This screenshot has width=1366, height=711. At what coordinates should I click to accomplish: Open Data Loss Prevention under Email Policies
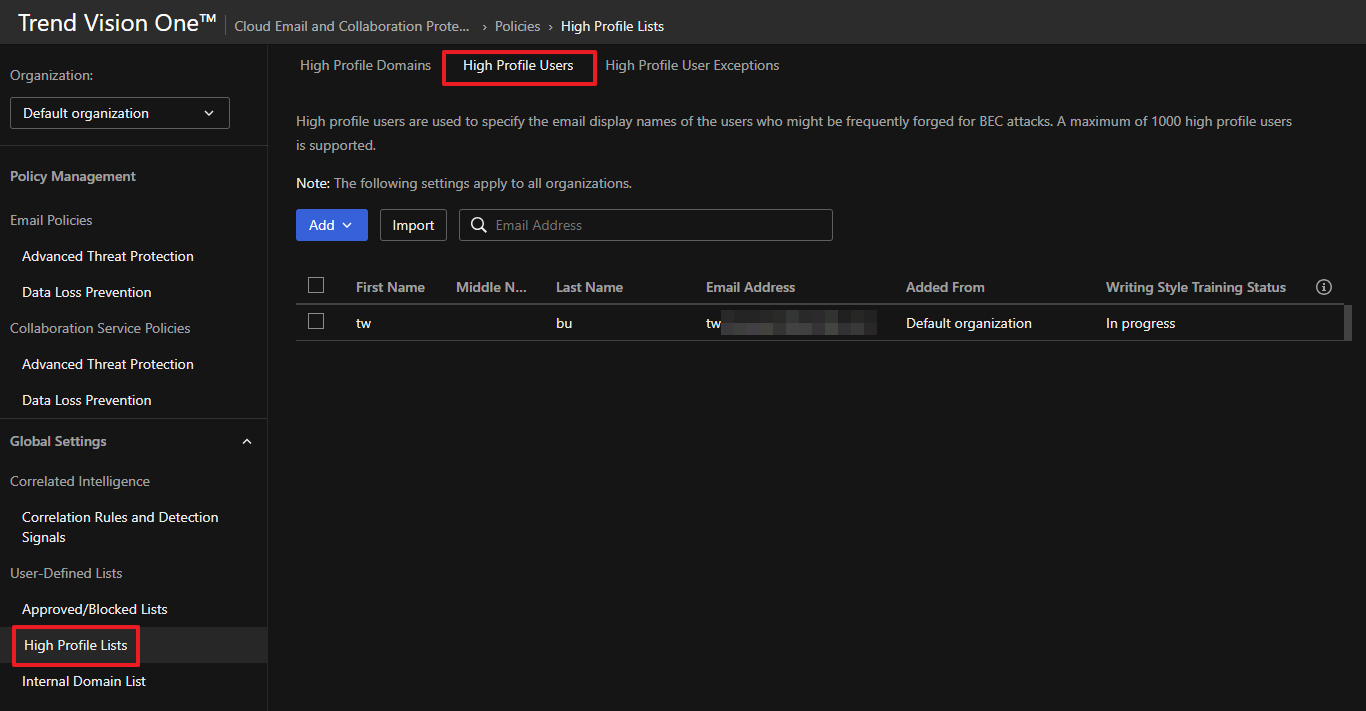87,292
